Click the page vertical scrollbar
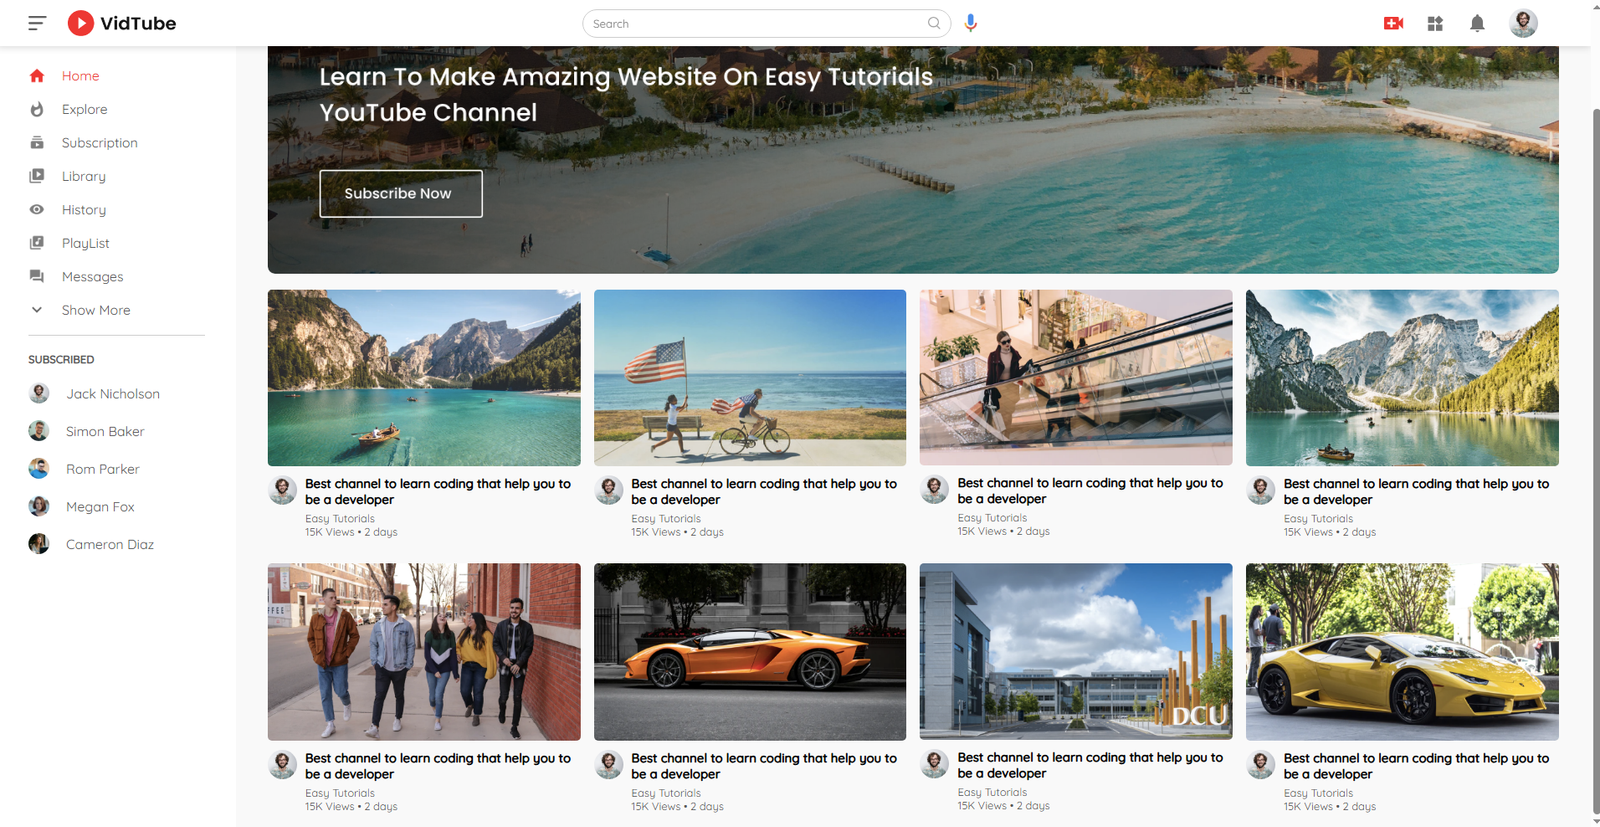 click(1594, 450)
